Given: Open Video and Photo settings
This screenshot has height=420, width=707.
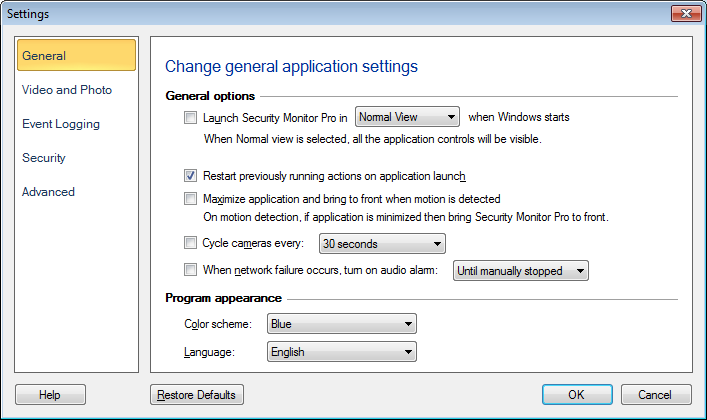Looking at the screenshot, I should (x=67, y=90).
